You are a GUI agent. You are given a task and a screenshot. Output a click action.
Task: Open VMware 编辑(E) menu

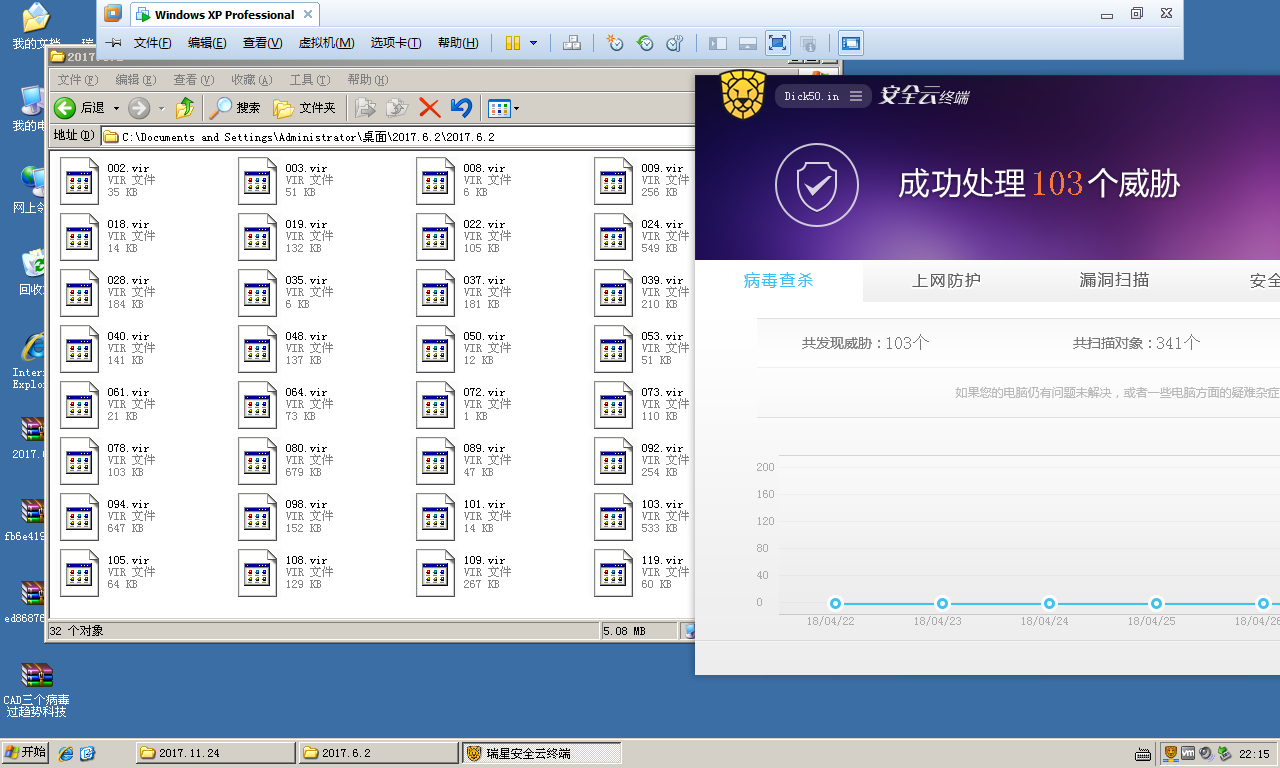point(207,43)
